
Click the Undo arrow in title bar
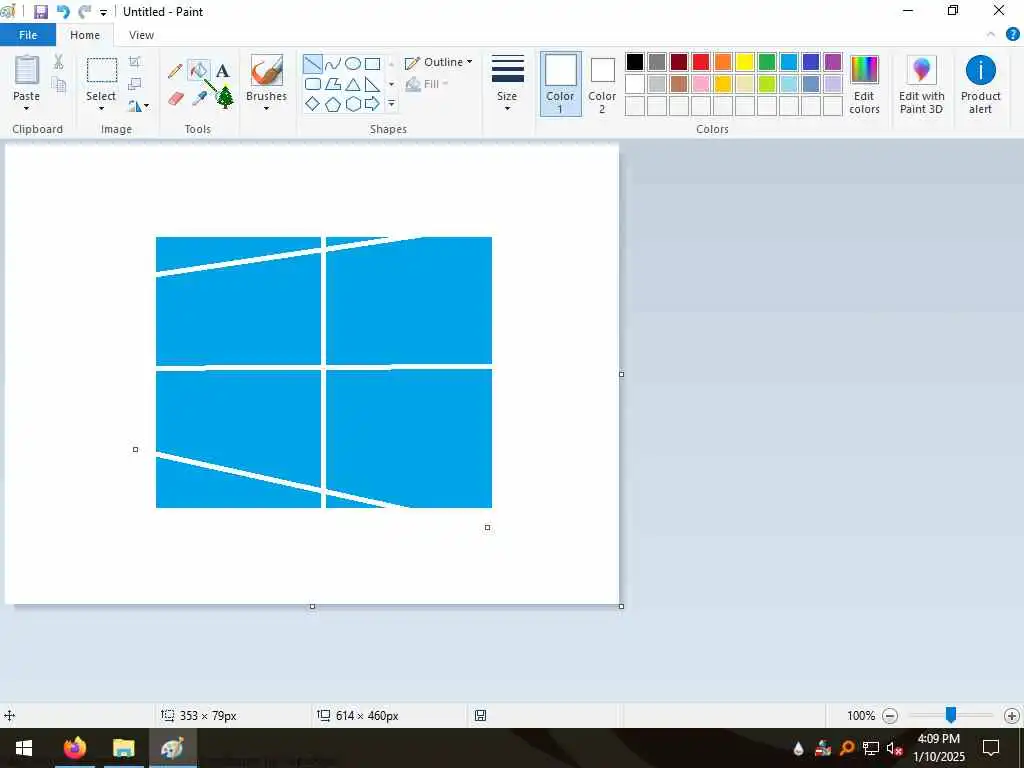tap(63, 12)
